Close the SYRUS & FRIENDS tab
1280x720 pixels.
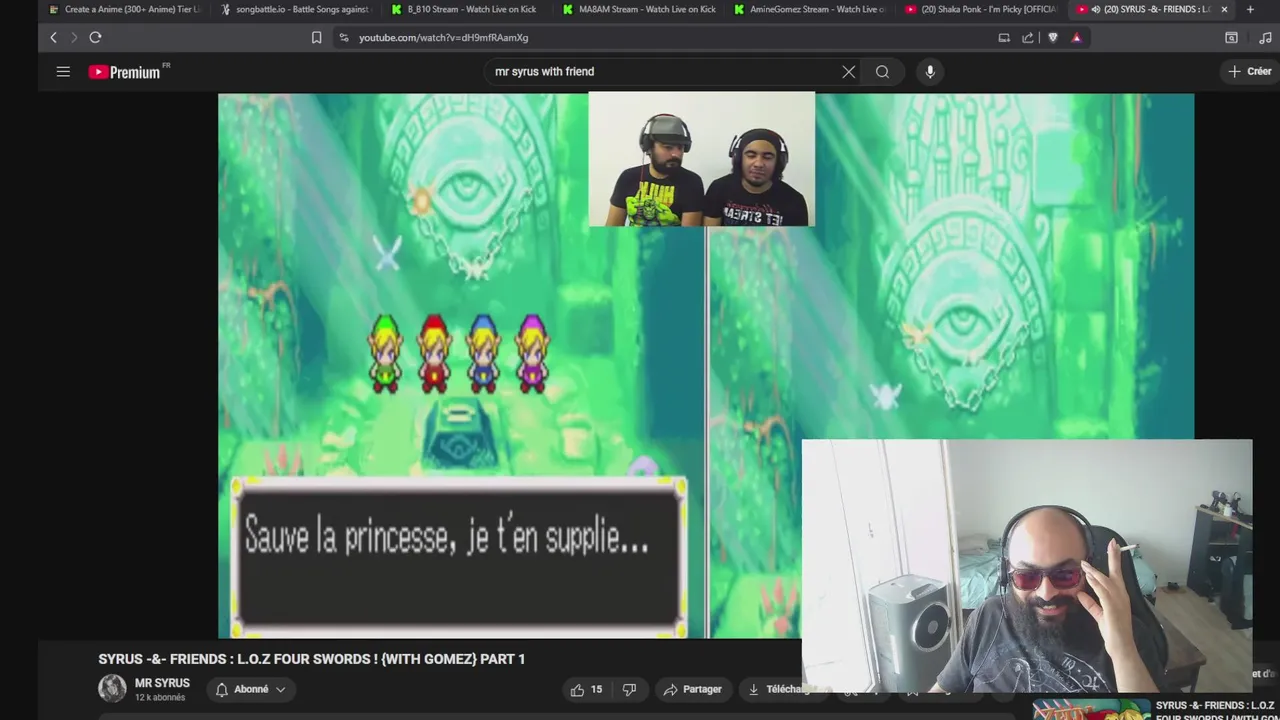[x=1224, y=9]
